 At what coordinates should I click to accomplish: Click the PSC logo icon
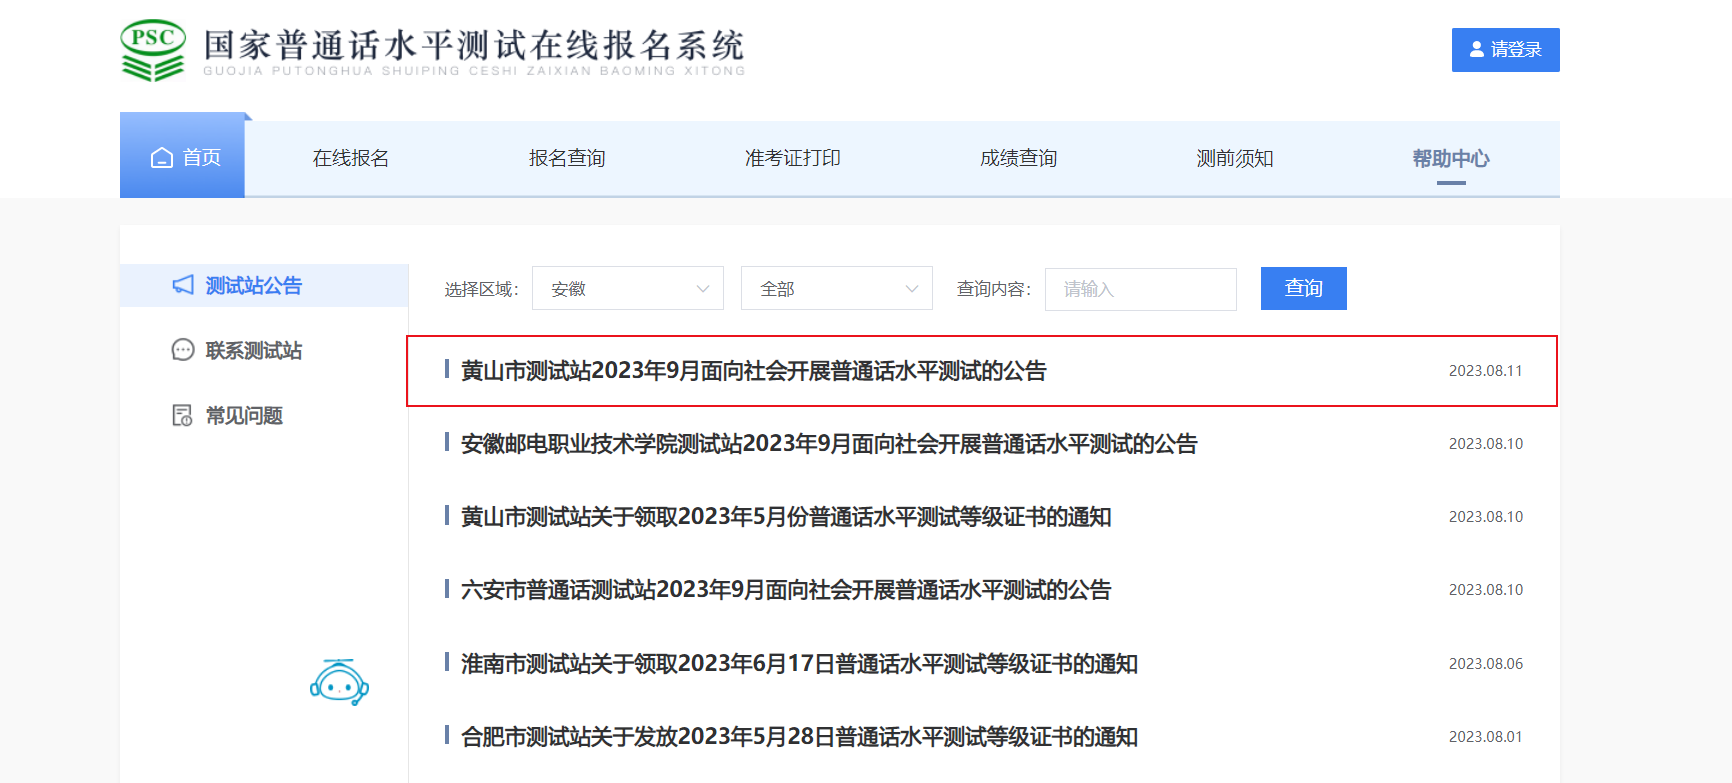[153, 50]
